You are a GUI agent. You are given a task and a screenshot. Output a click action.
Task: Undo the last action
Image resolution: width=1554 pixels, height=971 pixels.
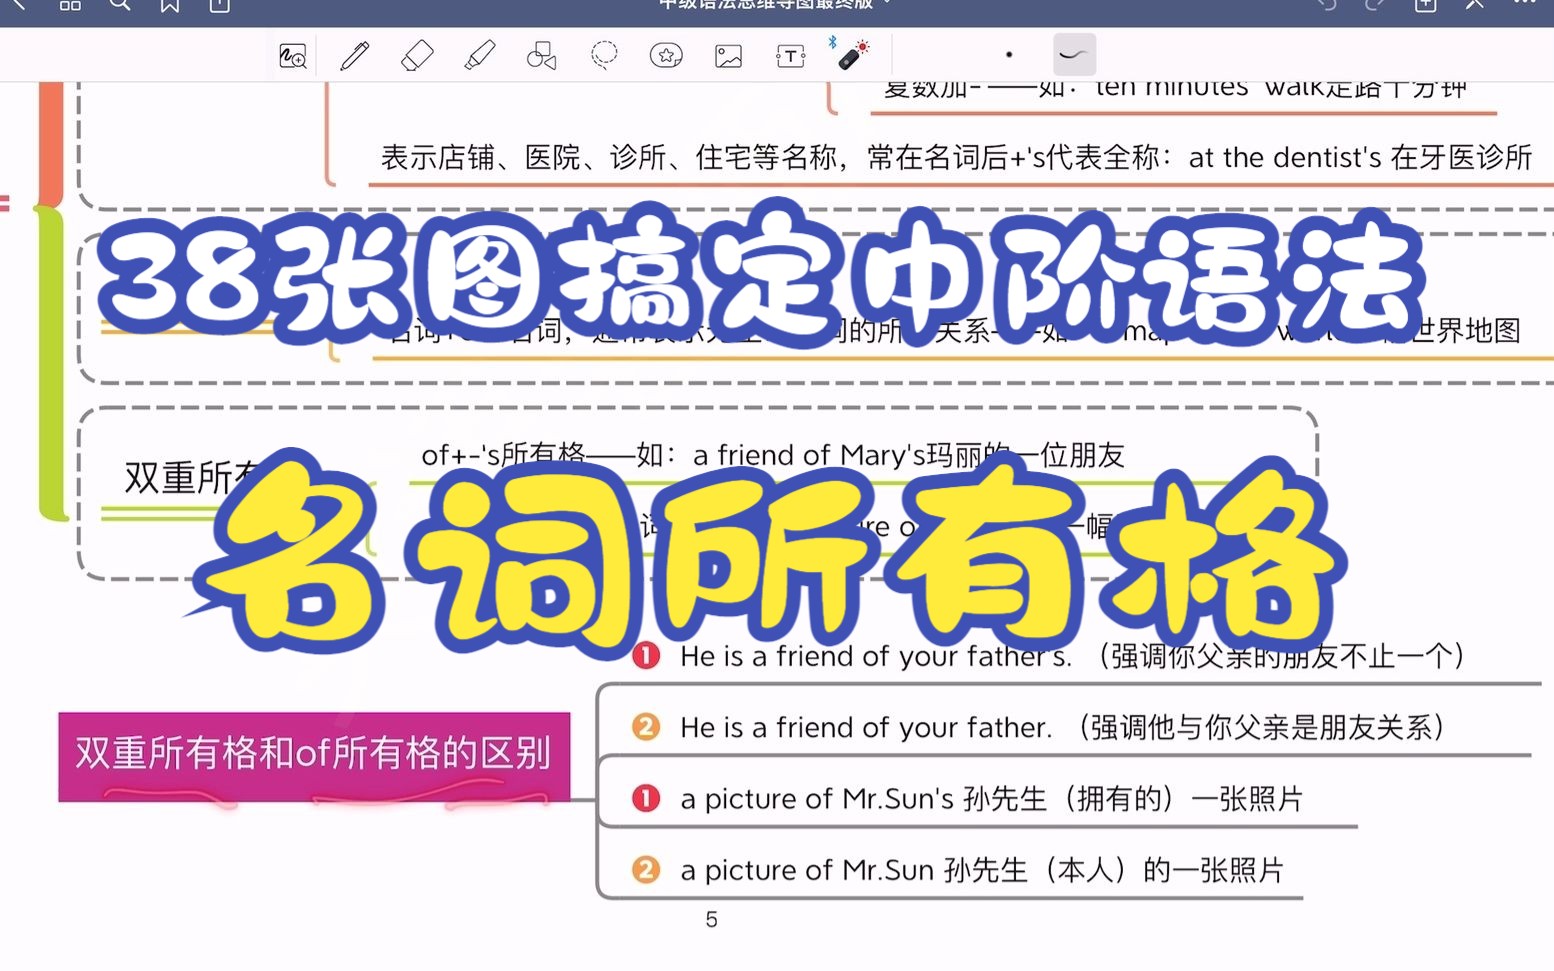1327,5
